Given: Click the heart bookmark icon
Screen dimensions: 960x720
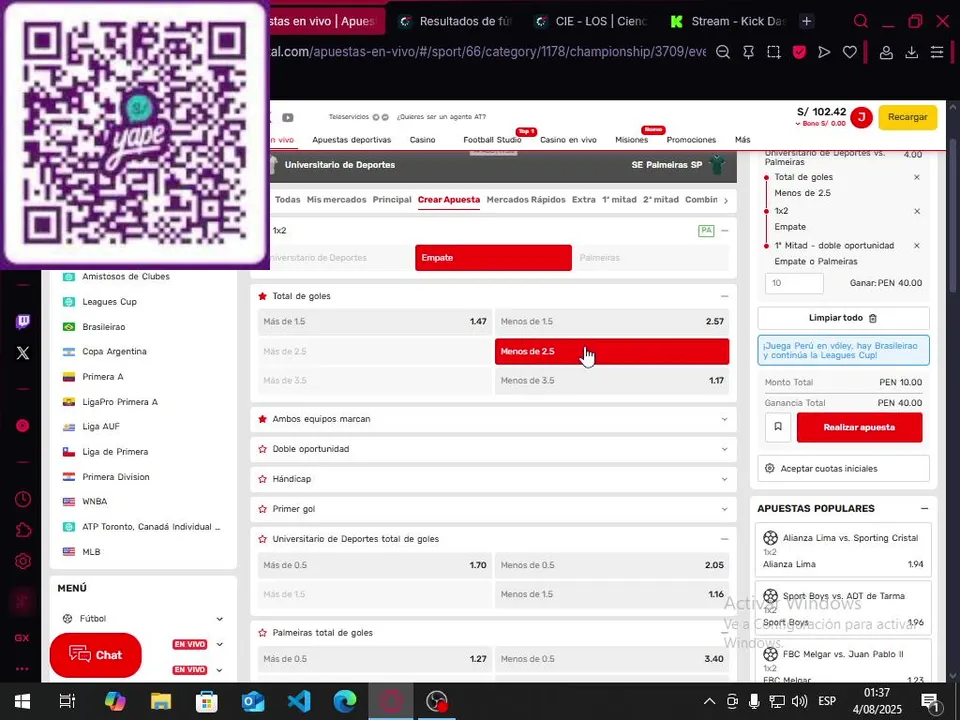Looking at the screenshot, I should coord(849,52).
